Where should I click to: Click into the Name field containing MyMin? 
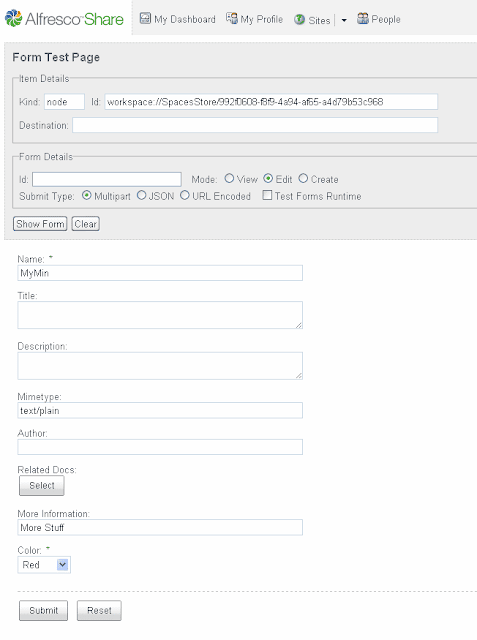(160, 273)
